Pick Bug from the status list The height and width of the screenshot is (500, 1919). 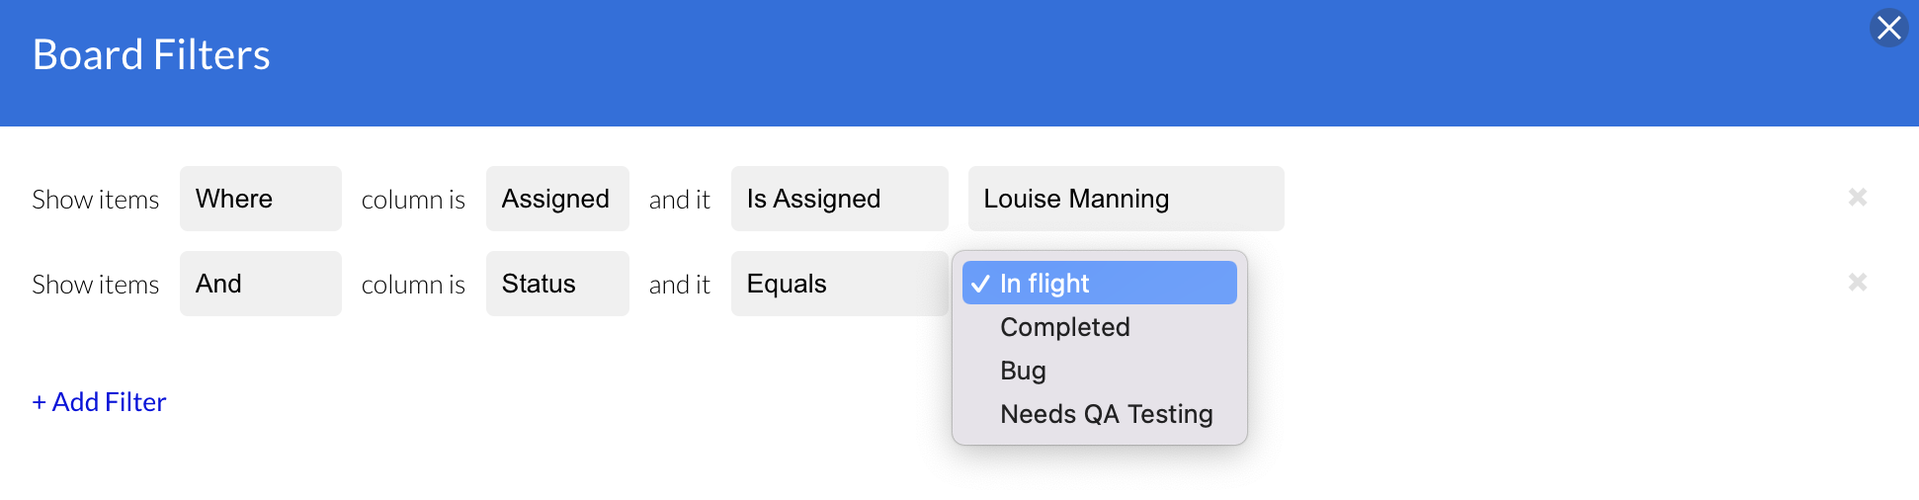click(x=1023, y=371)
